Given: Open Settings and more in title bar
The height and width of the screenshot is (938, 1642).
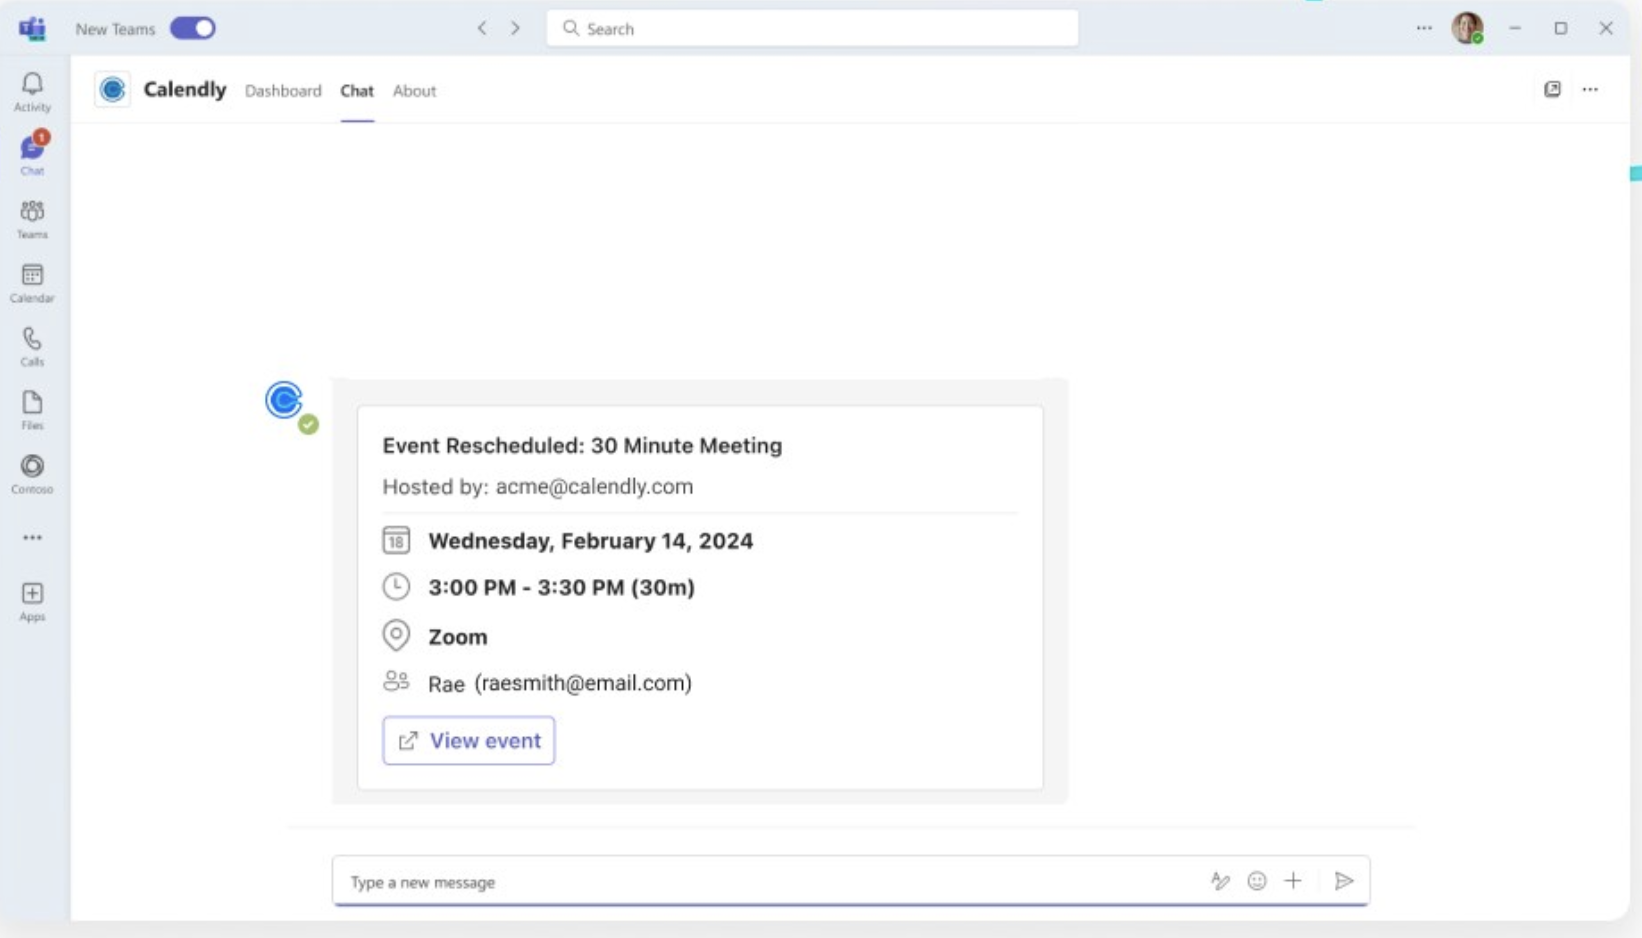Looking at the screenshot, I should pyautogui.click(x=1424, y=28).
